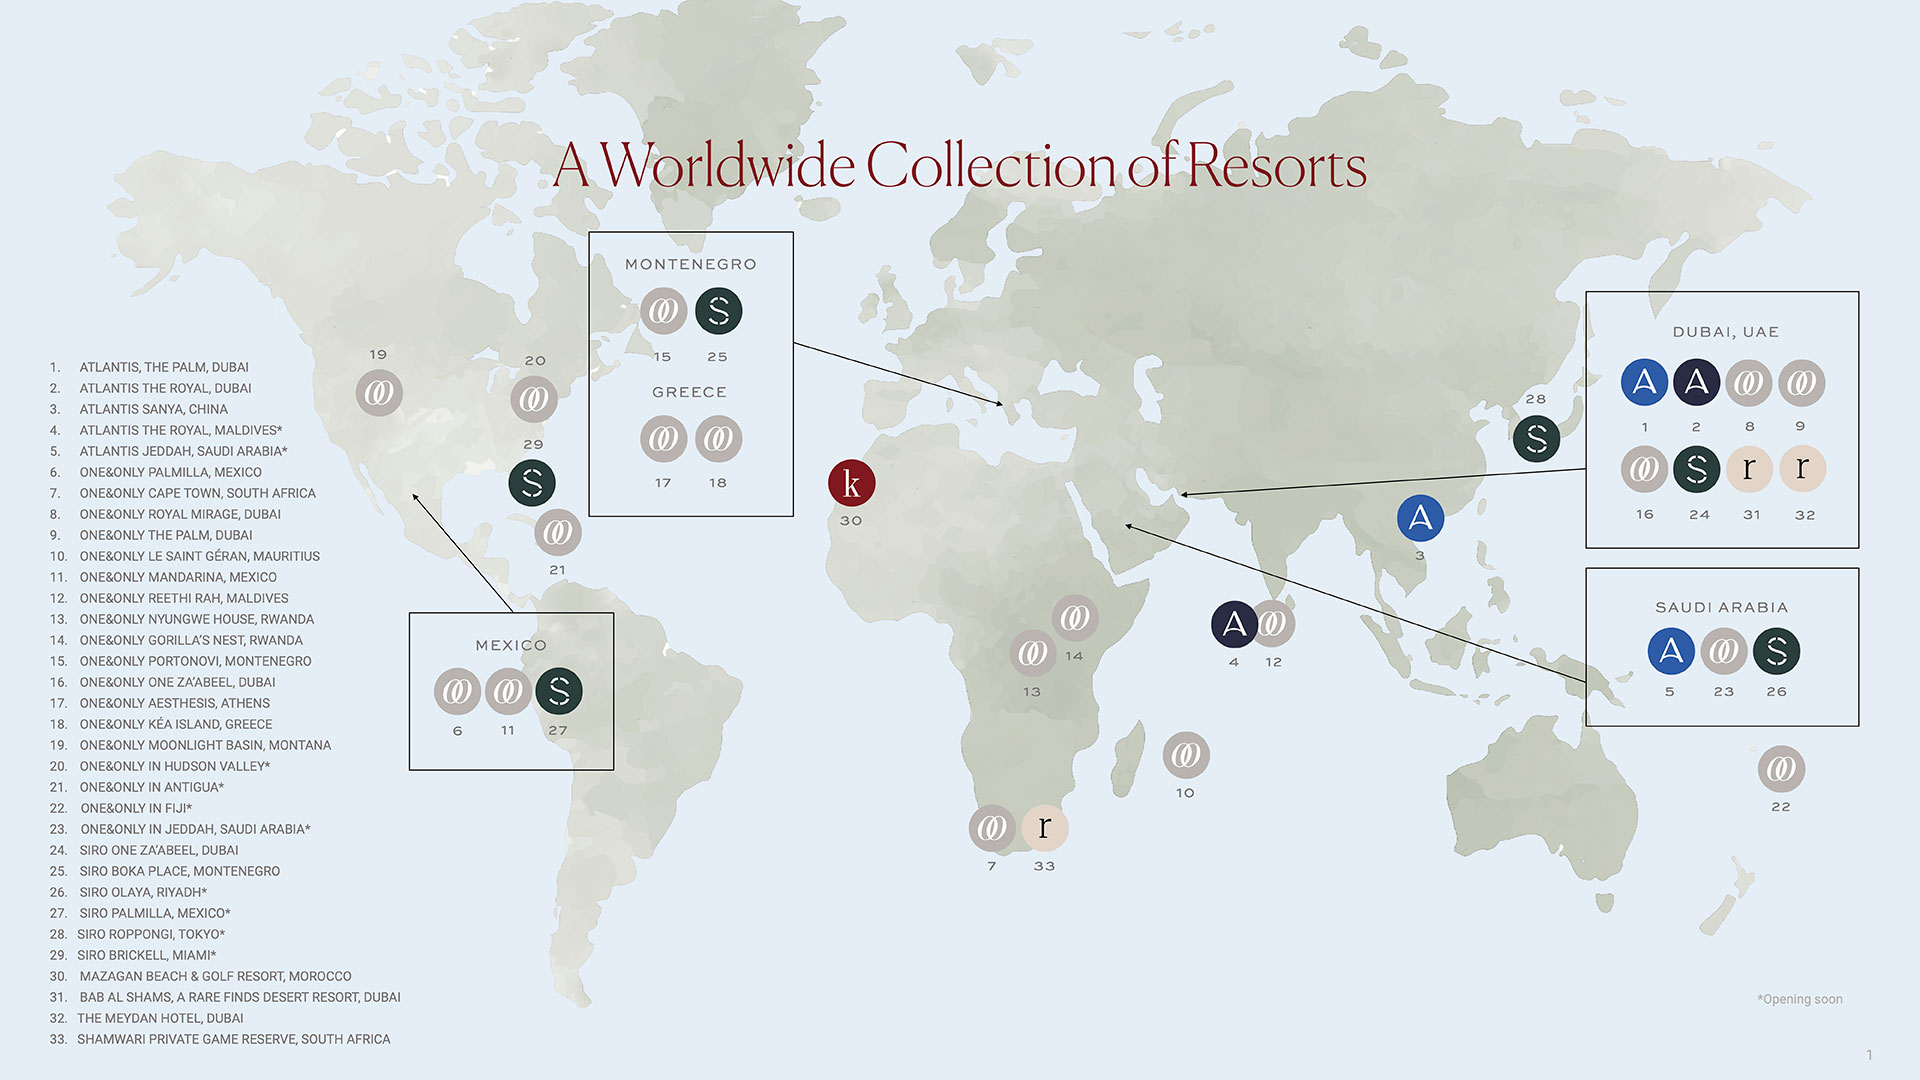Click the Dubai One&Only icon numbered 8
1920x1080 pixels.
[1749, 383]
